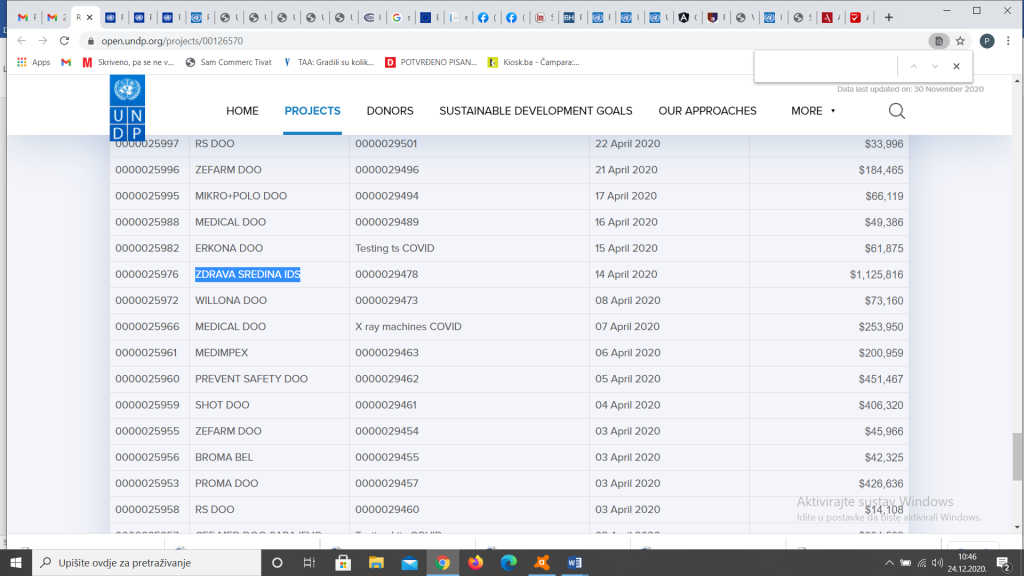Open Word from the taskbar

[x=575, y=562]
